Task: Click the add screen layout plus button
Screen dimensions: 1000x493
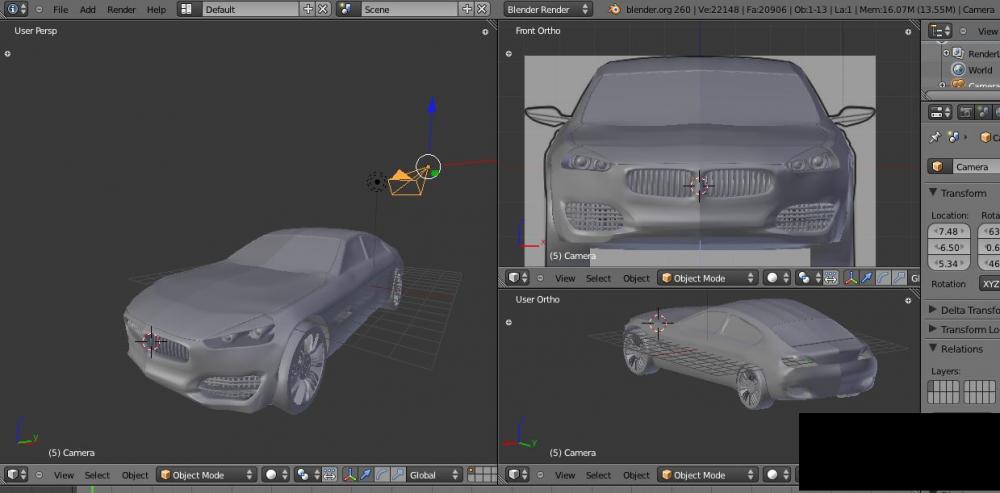Action: [307, 9]
